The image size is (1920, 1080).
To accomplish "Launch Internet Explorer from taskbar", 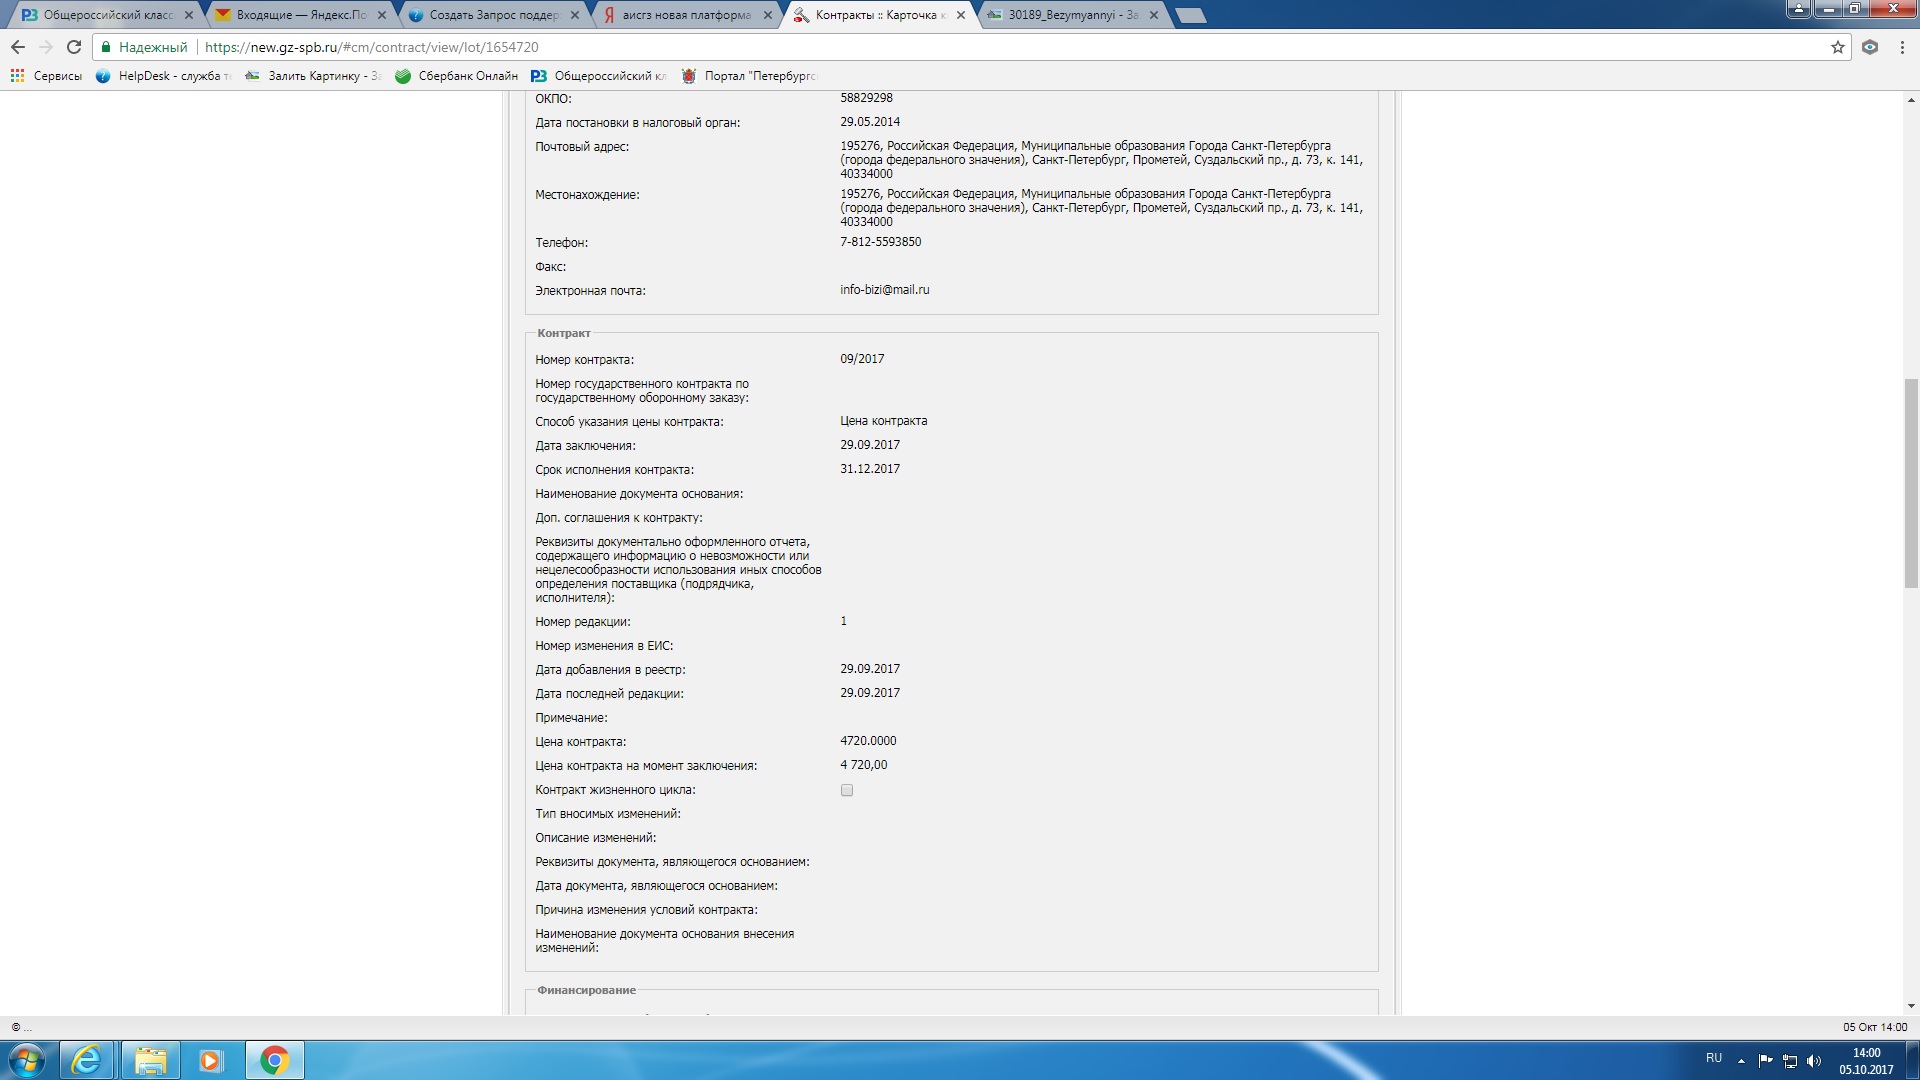I will tap(87, 1060).
